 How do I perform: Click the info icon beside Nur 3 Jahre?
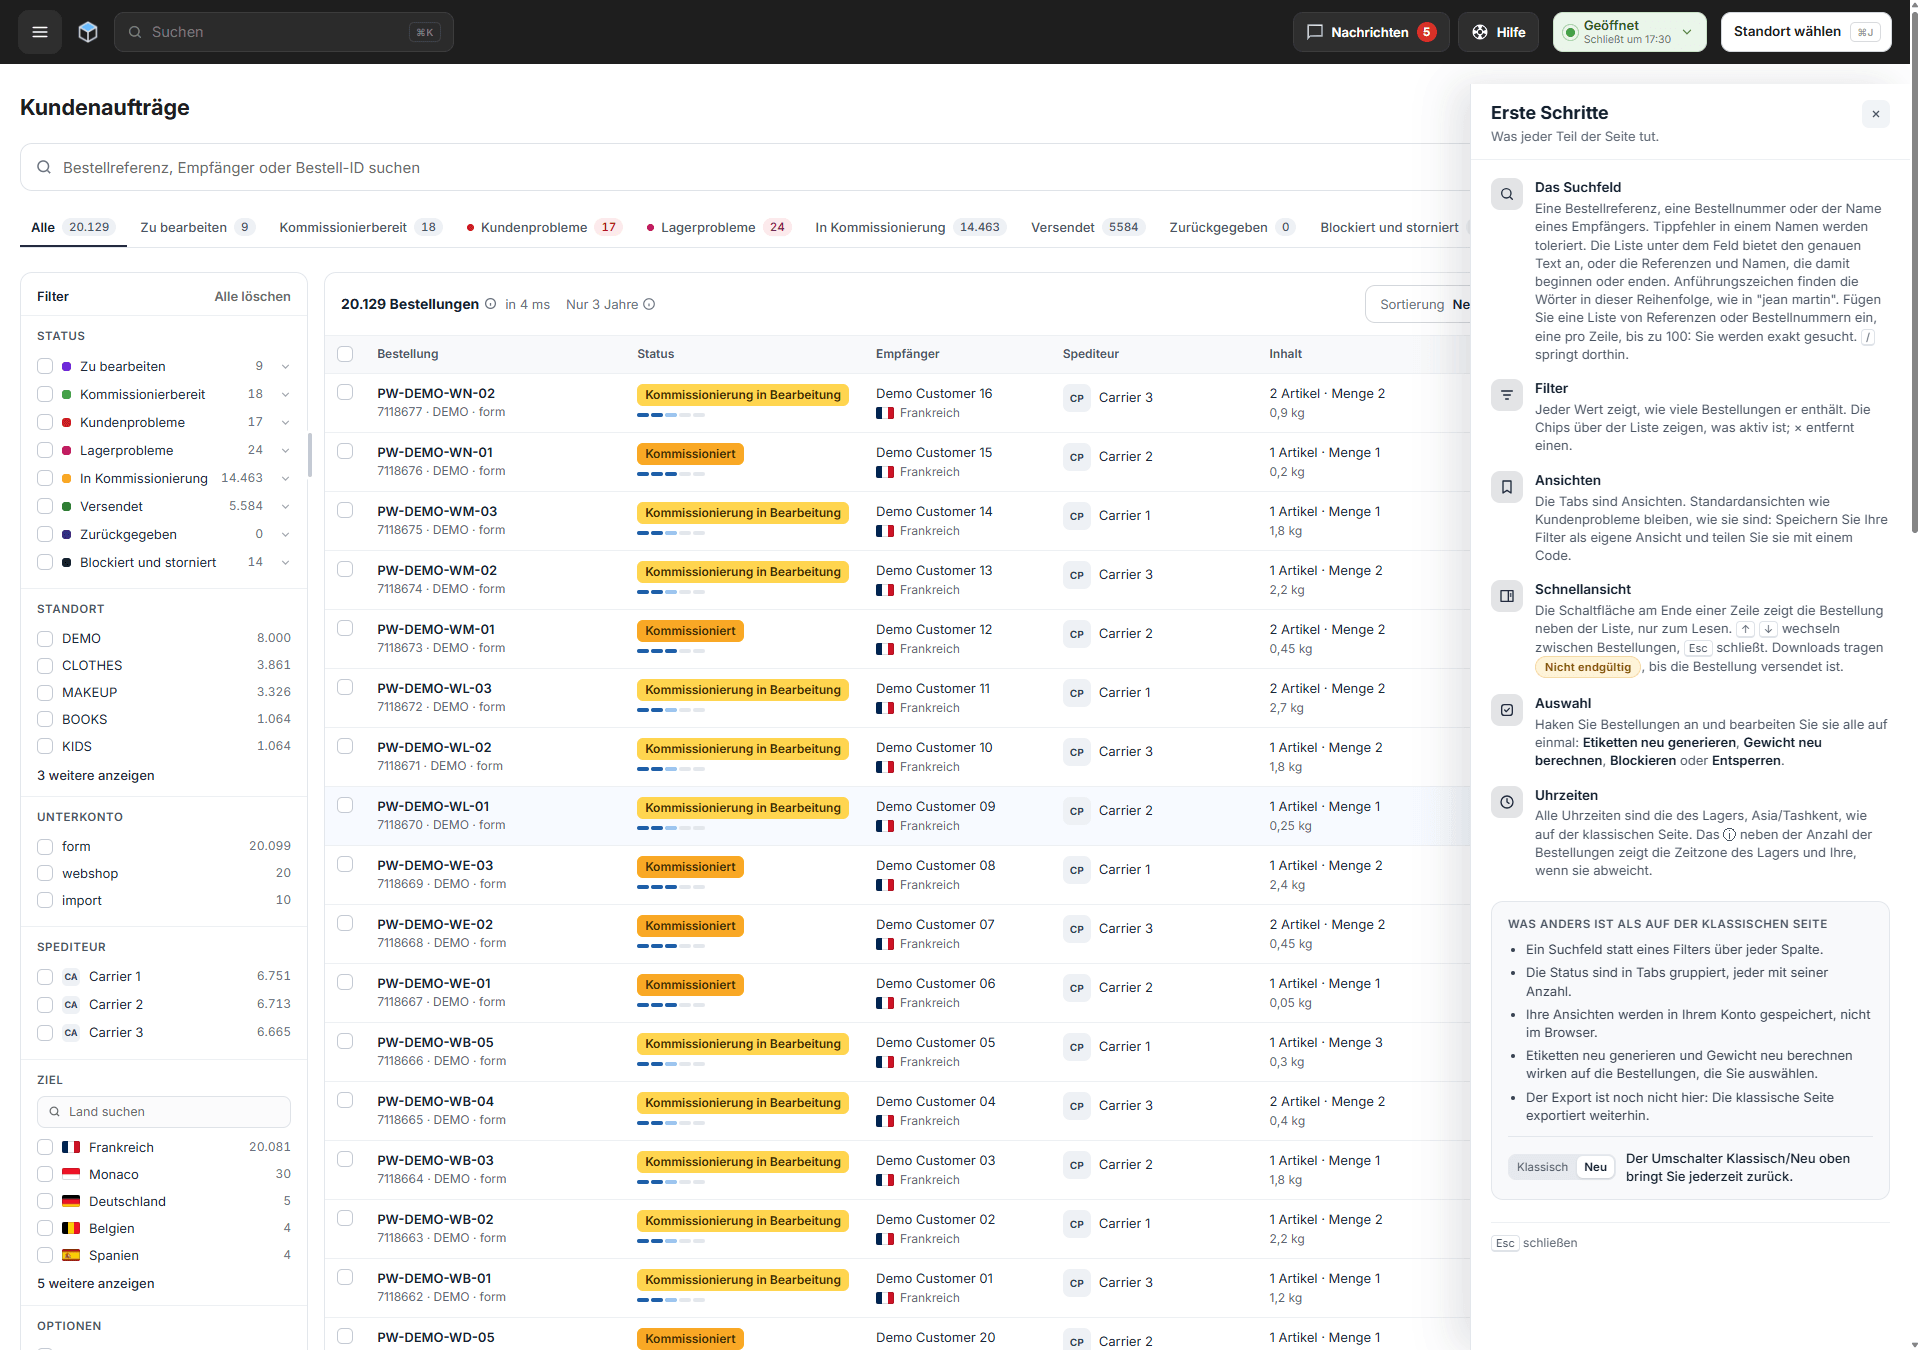(x=649, y=304)
